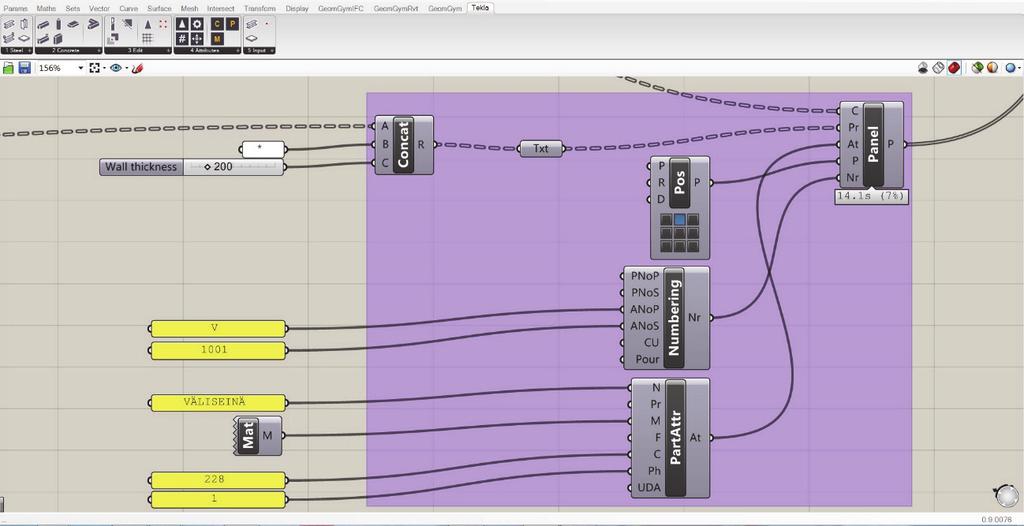The width and height of the screenshot is (1024, 526).
Task: Open the arrow next to the eye icon
Action: click(127, 68)
